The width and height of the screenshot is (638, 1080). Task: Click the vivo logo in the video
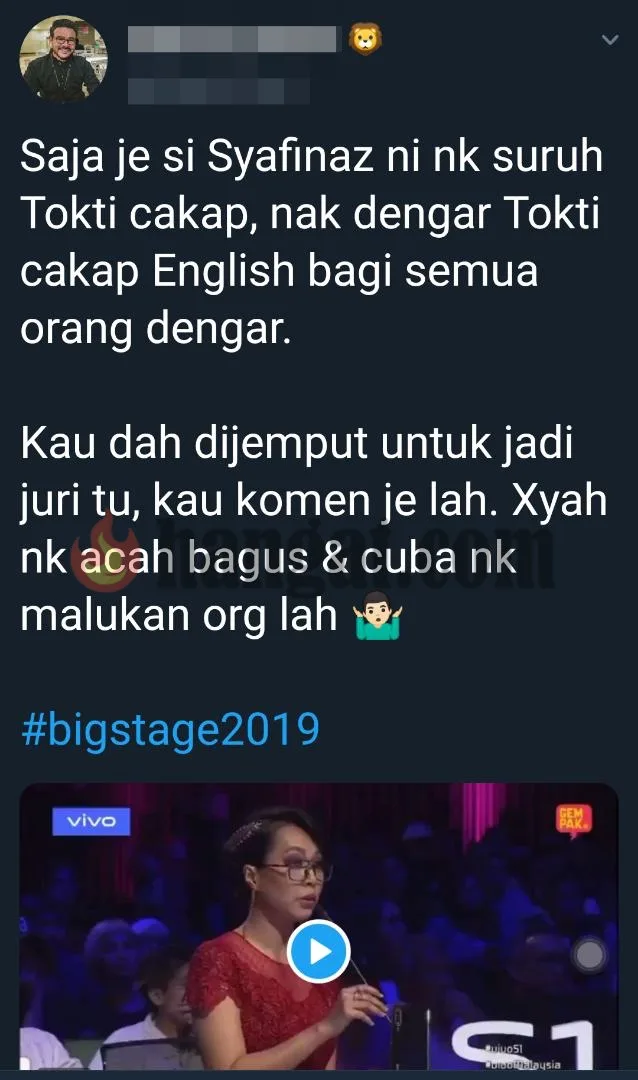point(92,821)
